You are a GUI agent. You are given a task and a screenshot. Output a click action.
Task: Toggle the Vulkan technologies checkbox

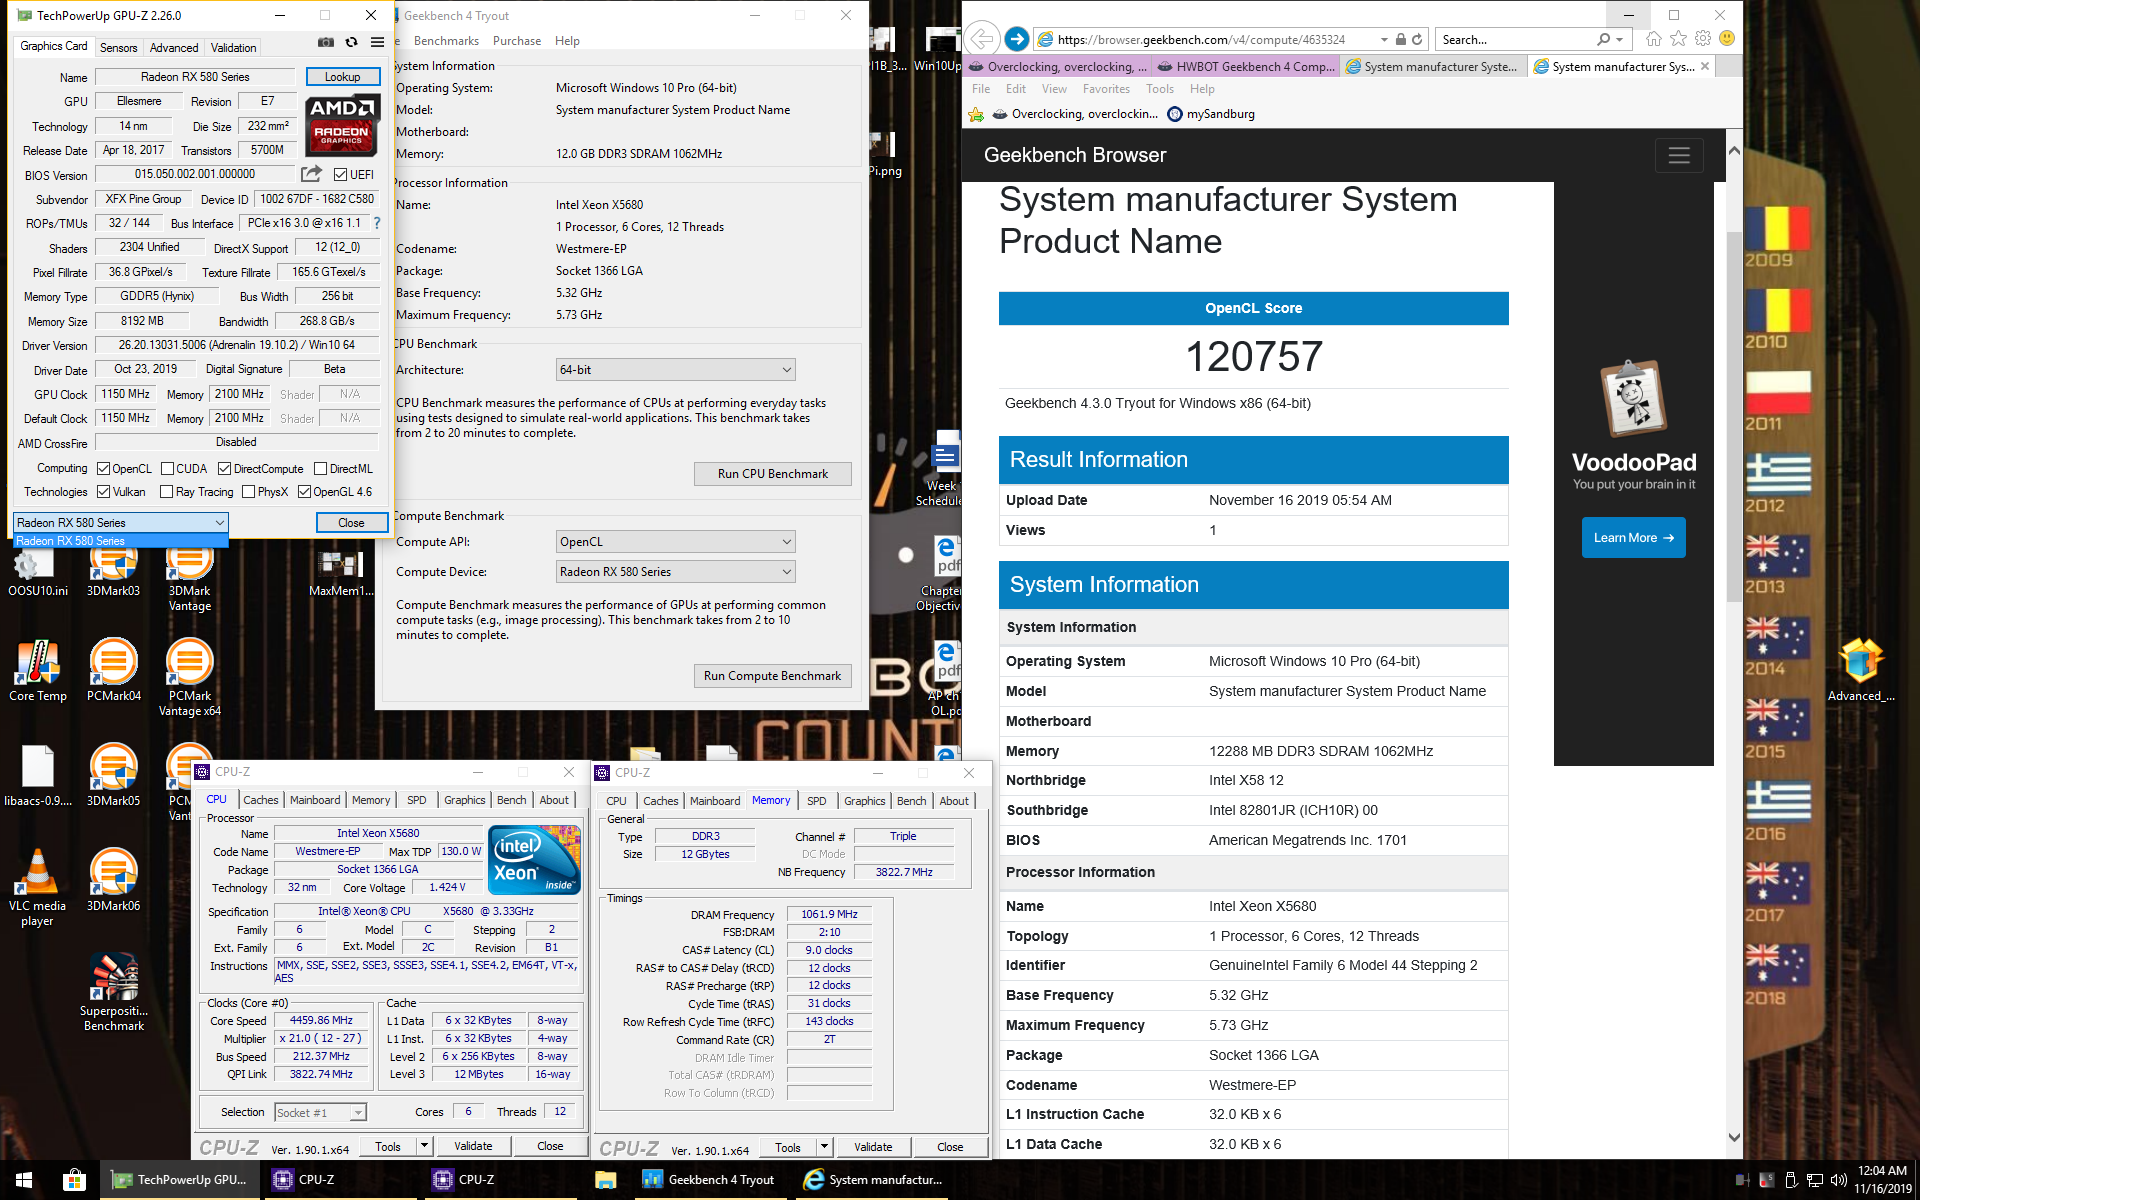tap(103, 492)
